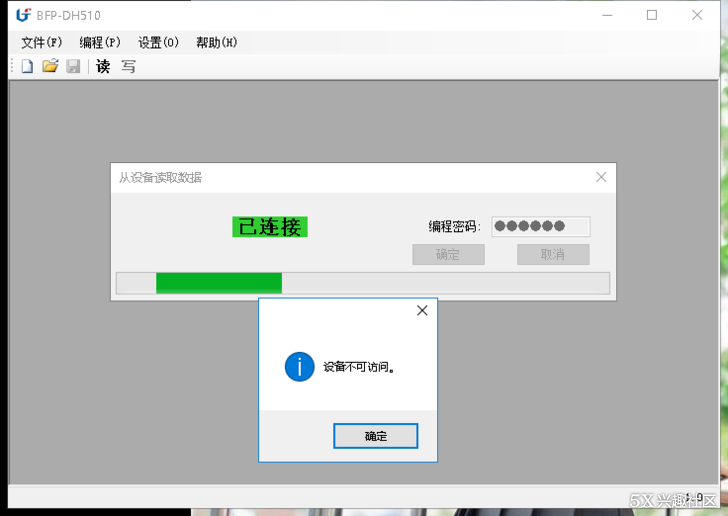Click the greyed 确定 button in read dialog
Viewport: 728px width, 516px height.
click(448, 255)
